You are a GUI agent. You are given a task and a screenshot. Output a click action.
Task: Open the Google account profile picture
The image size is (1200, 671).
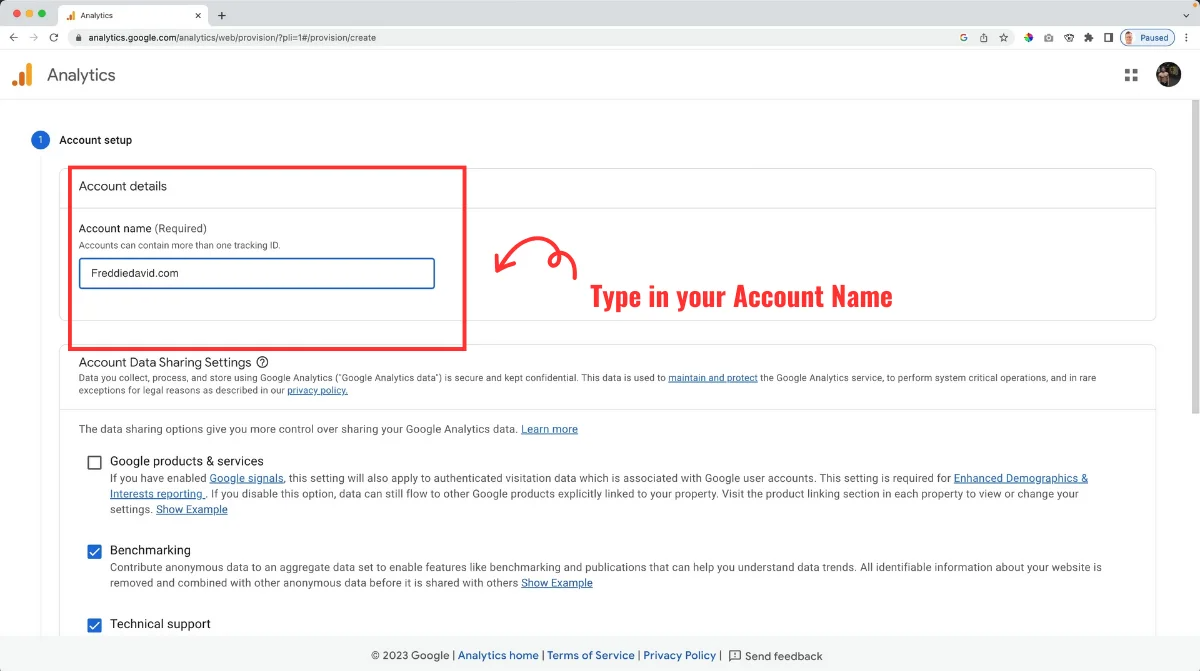pos(1168,74)
